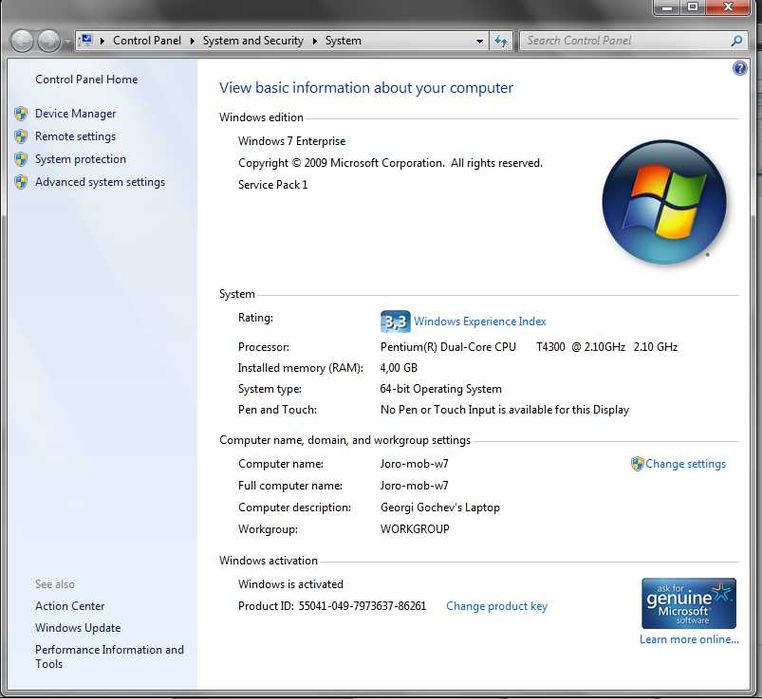This screenshot has height=699, width=762.
Task: Click the Computer name value Joro-mob-w7
Action: (414, 464)
